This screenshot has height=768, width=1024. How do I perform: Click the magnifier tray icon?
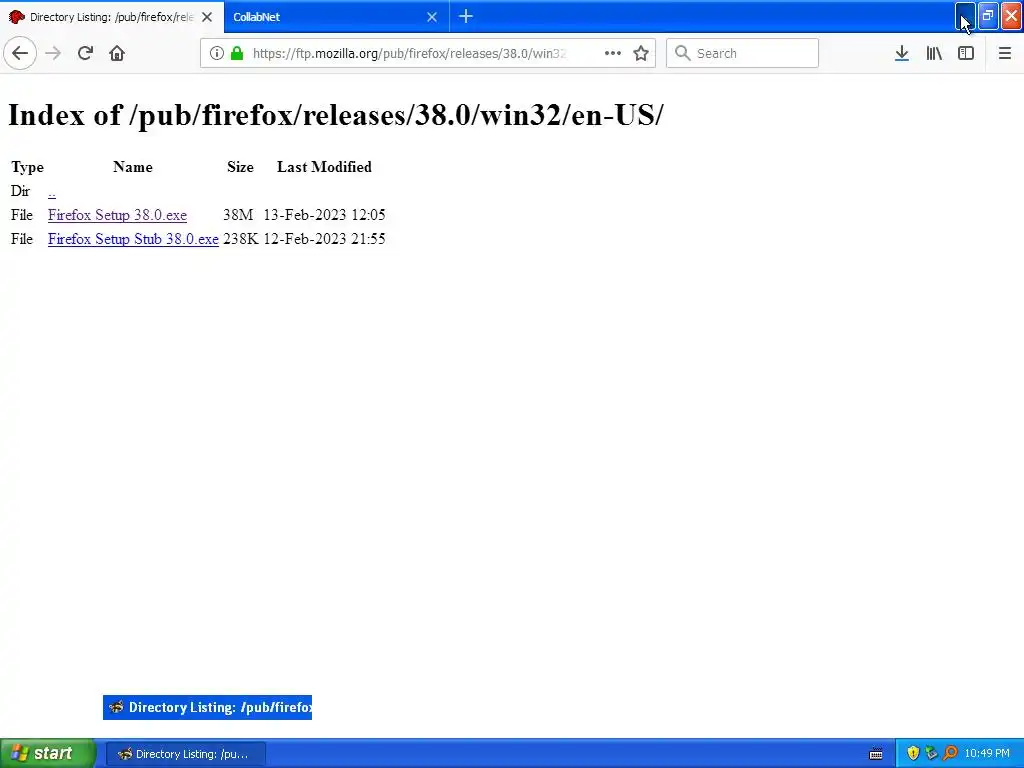click(950, 754)
